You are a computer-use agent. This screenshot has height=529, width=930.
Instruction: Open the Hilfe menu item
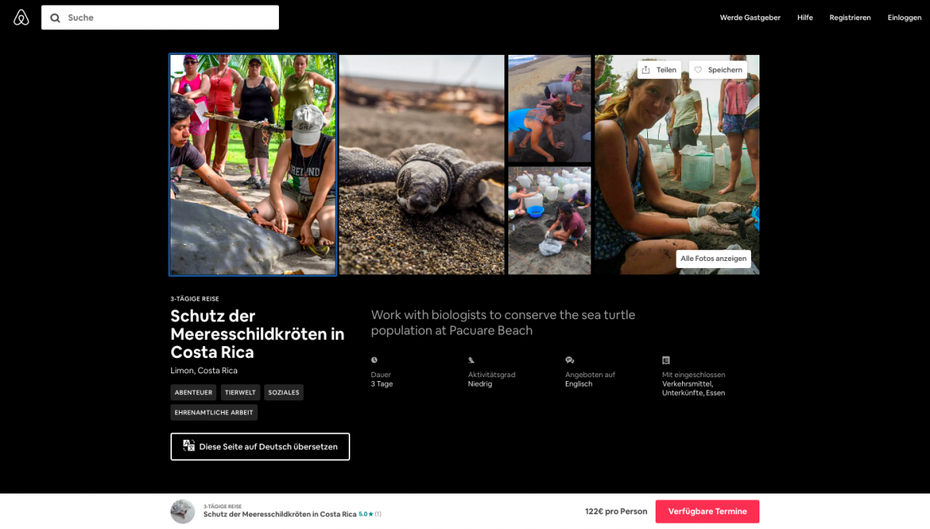click(805, 18)
